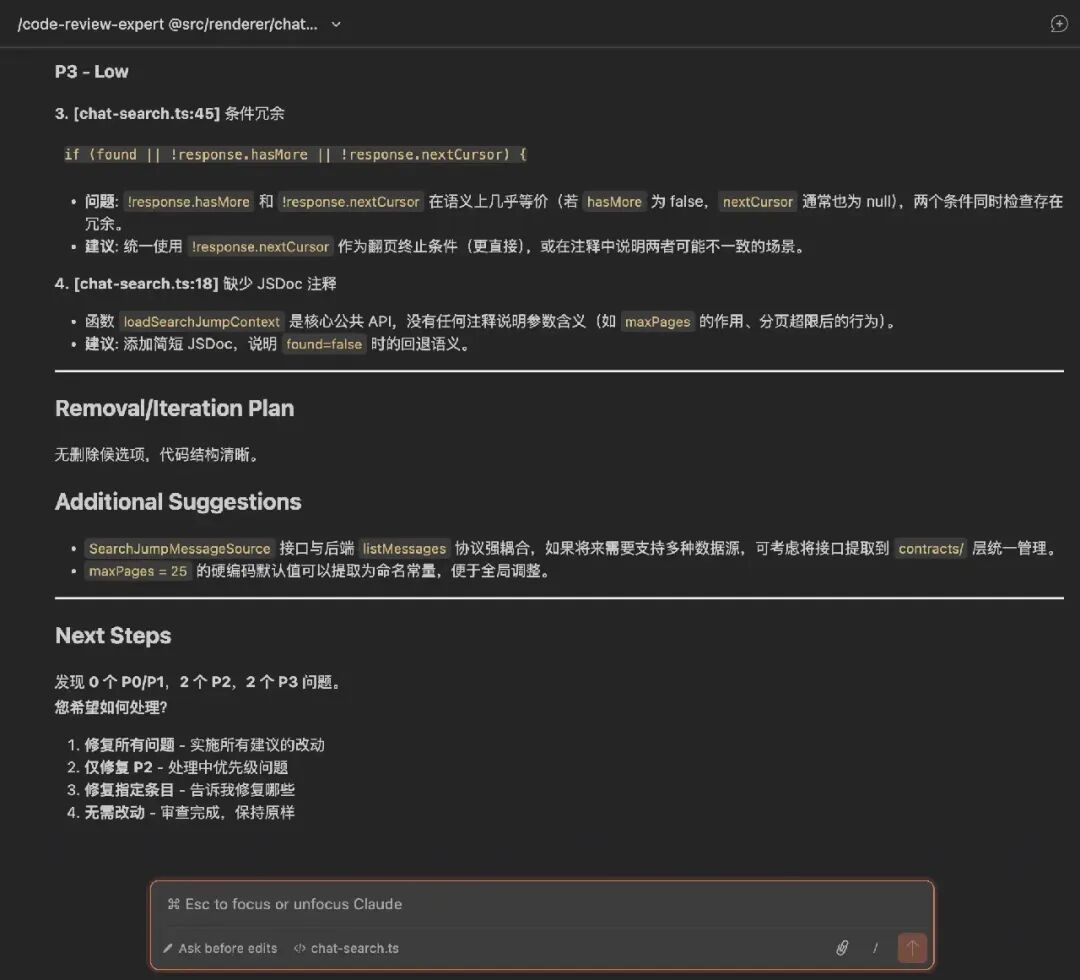Attach a file with the paperclip icon
The width and height of the screenshot is (1080, 980).
[842, 948]
